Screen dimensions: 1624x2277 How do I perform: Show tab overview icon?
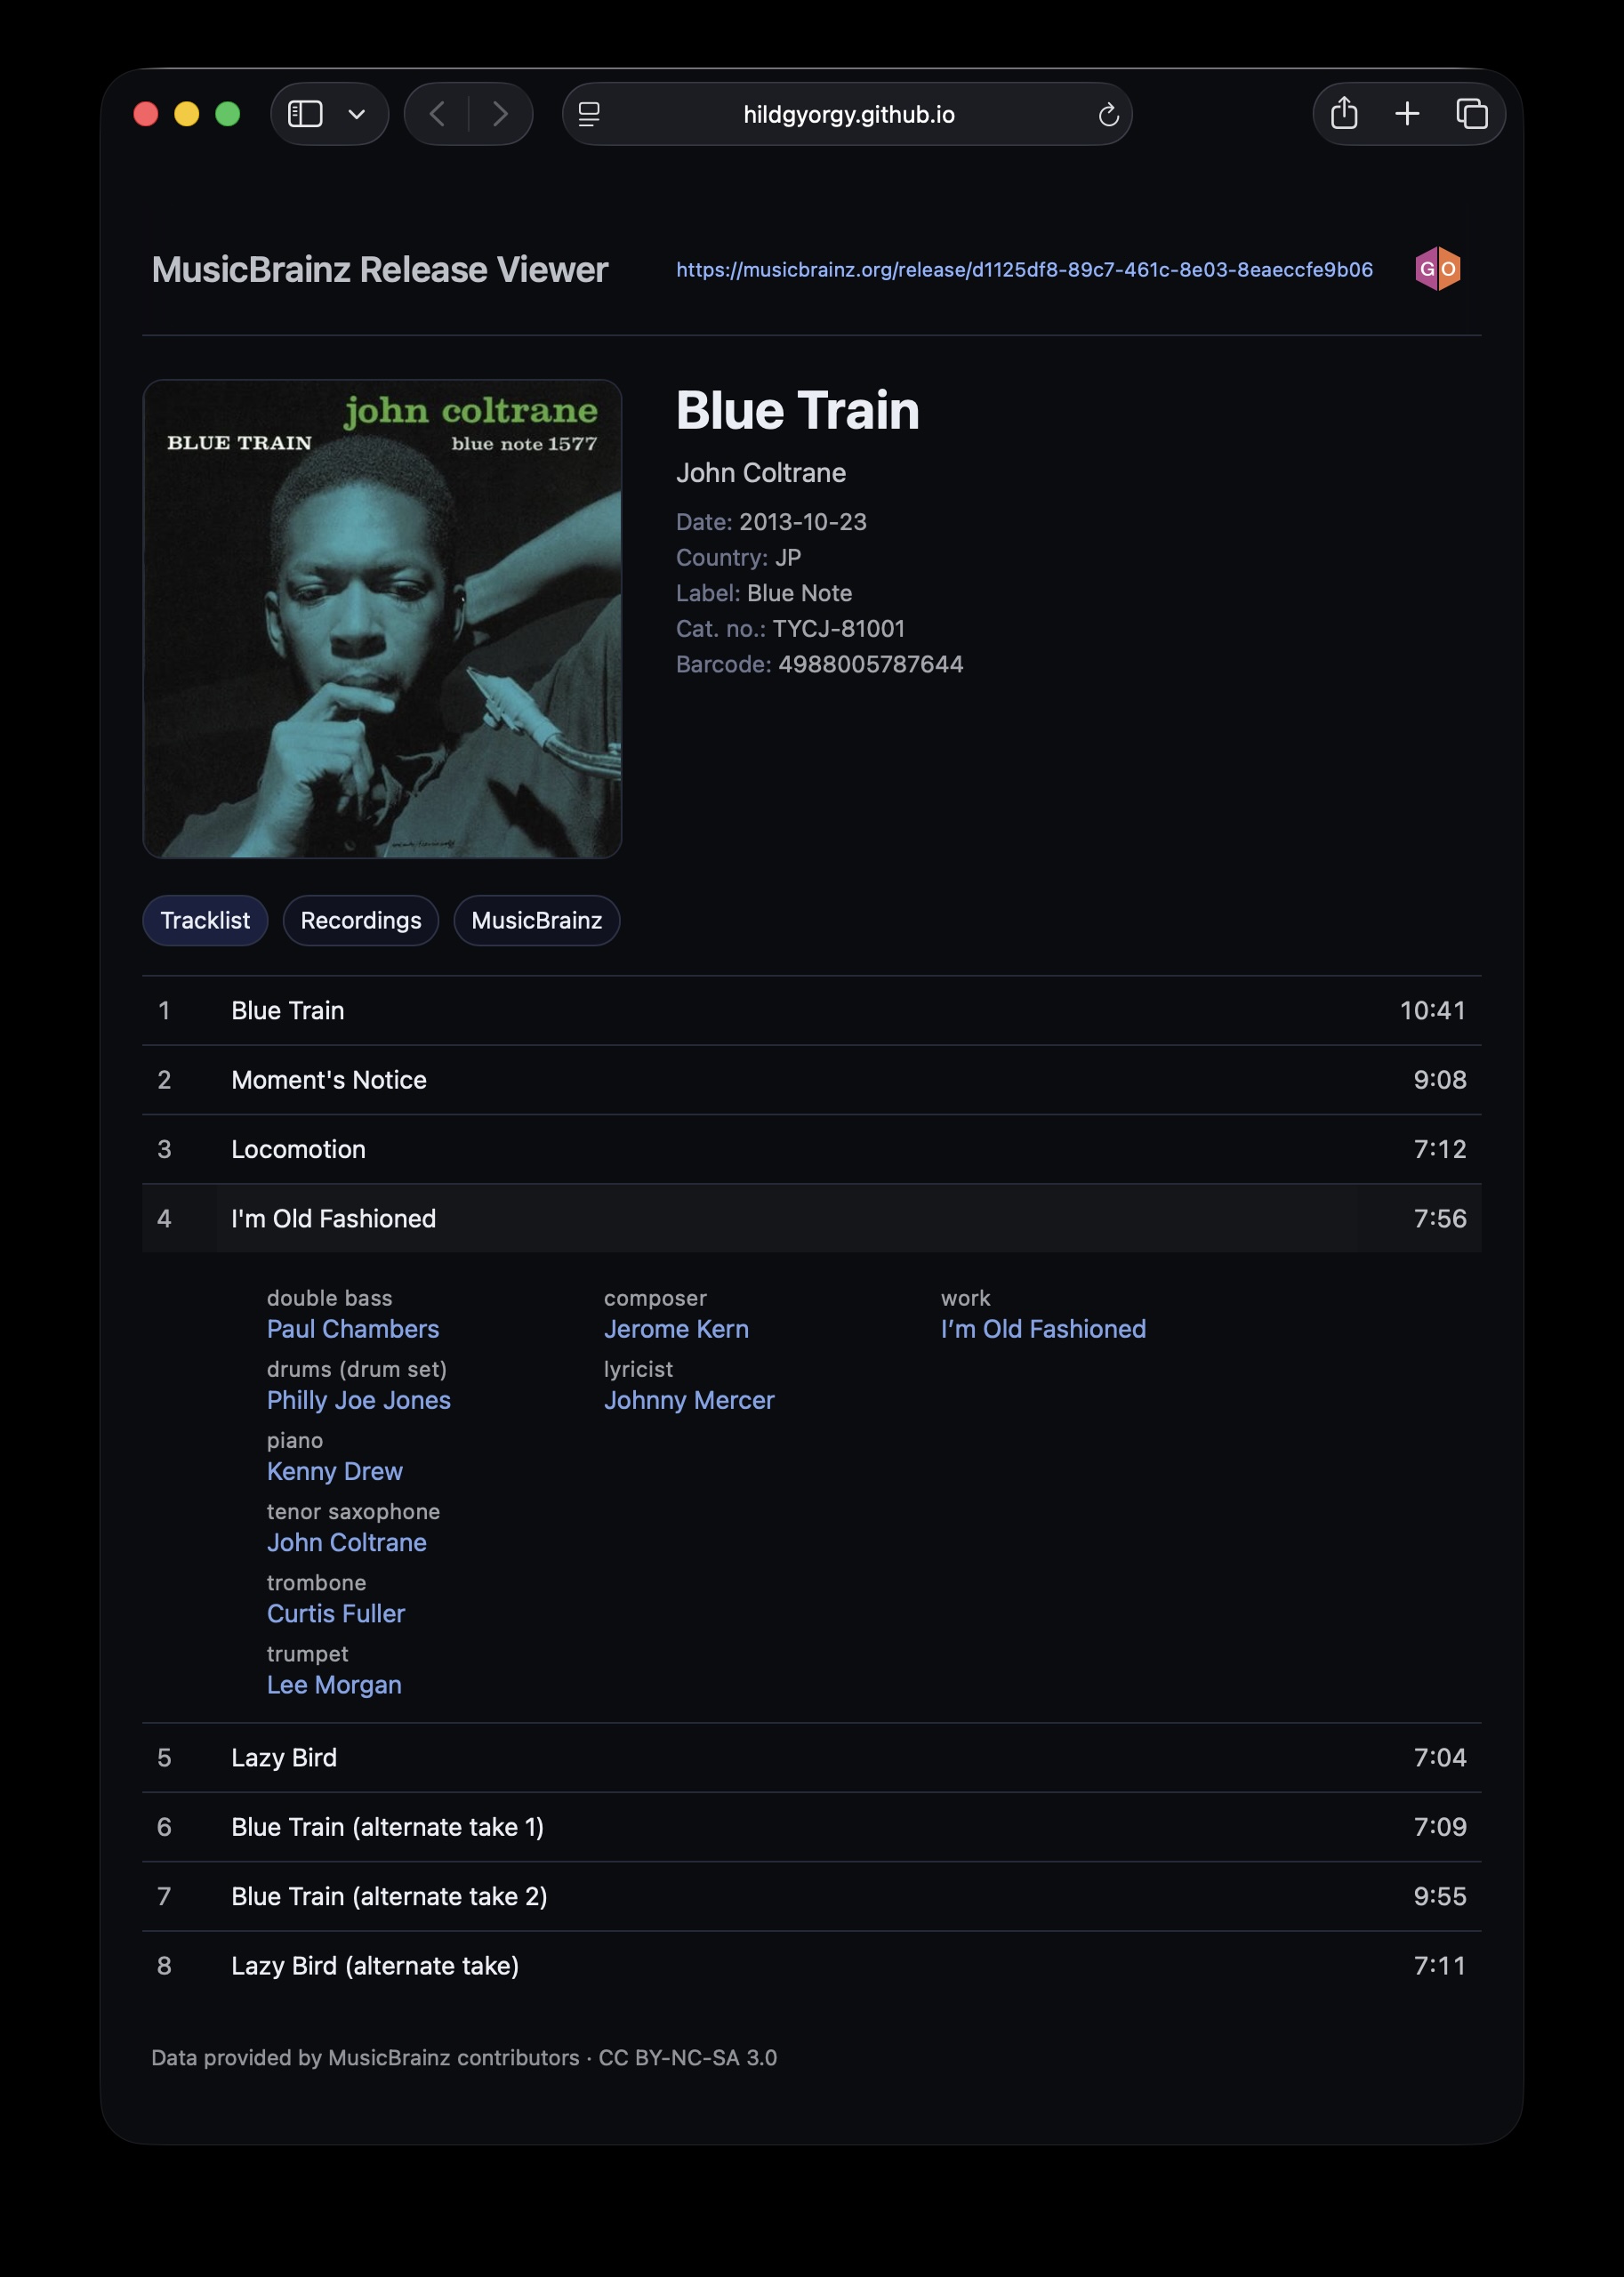pyautogui.click(x=1471, y=114)
